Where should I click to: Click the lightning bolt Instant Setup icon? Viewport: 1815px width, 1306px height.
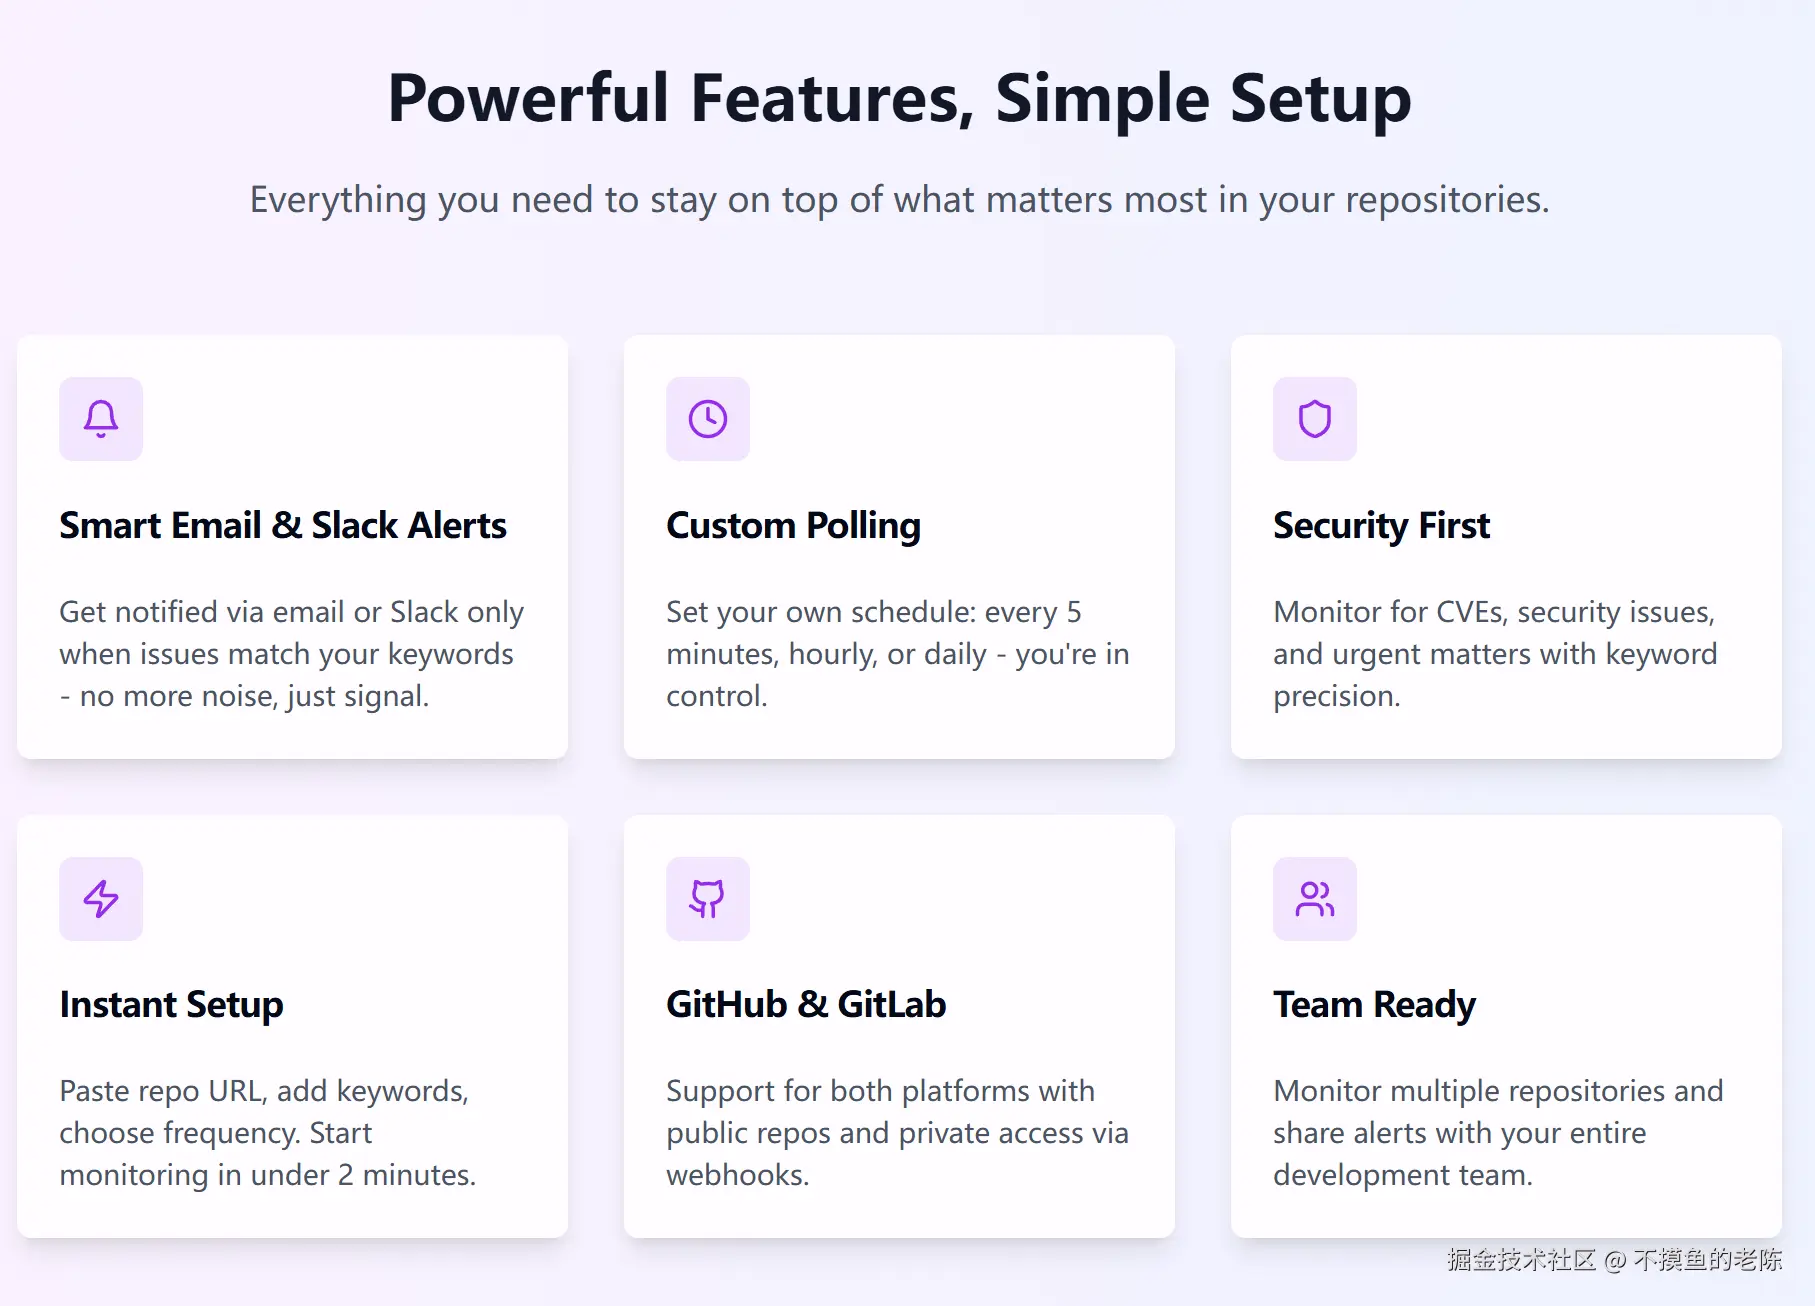pos(101,899)
